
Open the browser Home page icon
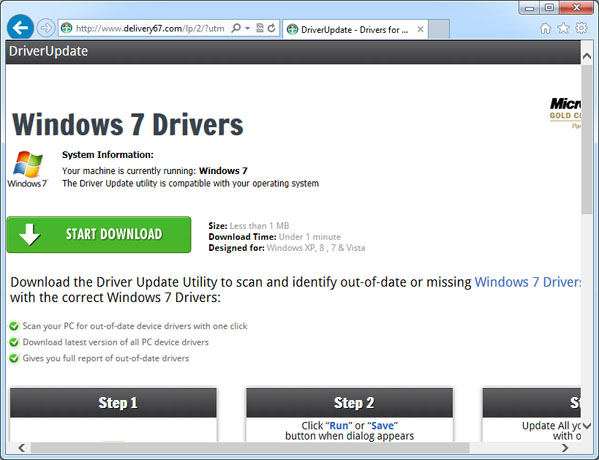coord(545,28)
